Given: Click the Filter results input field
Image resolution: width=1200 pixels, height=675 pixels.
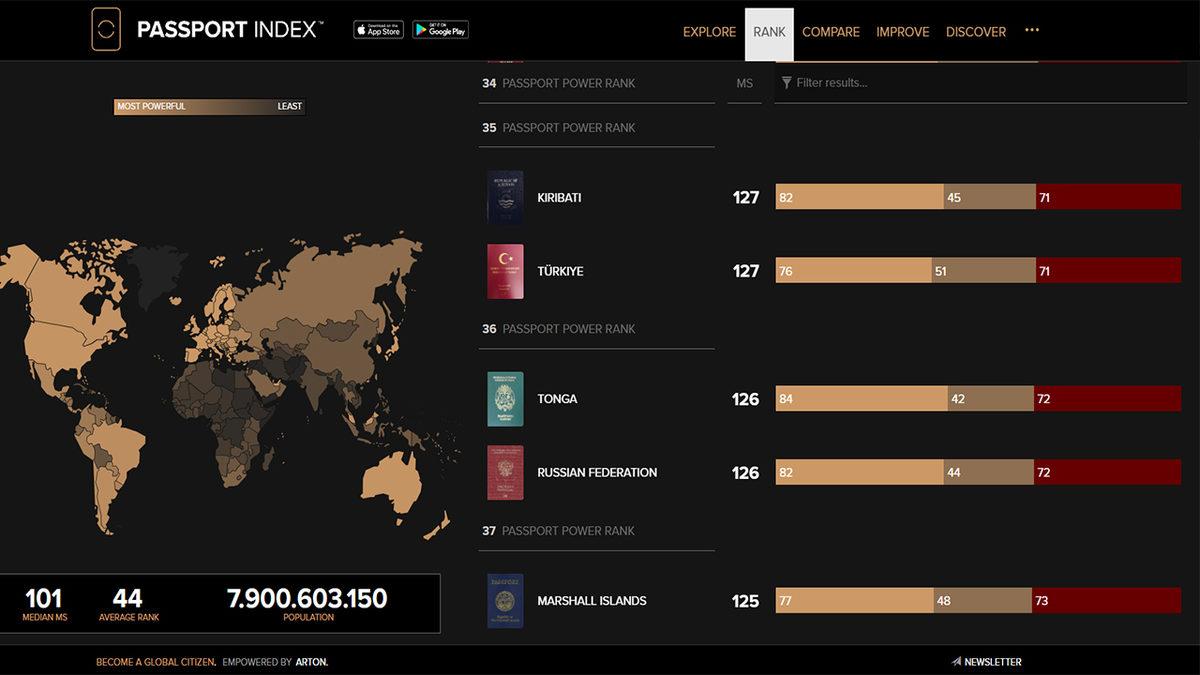Looking at the screenshot, I should [x=980, y=83].
